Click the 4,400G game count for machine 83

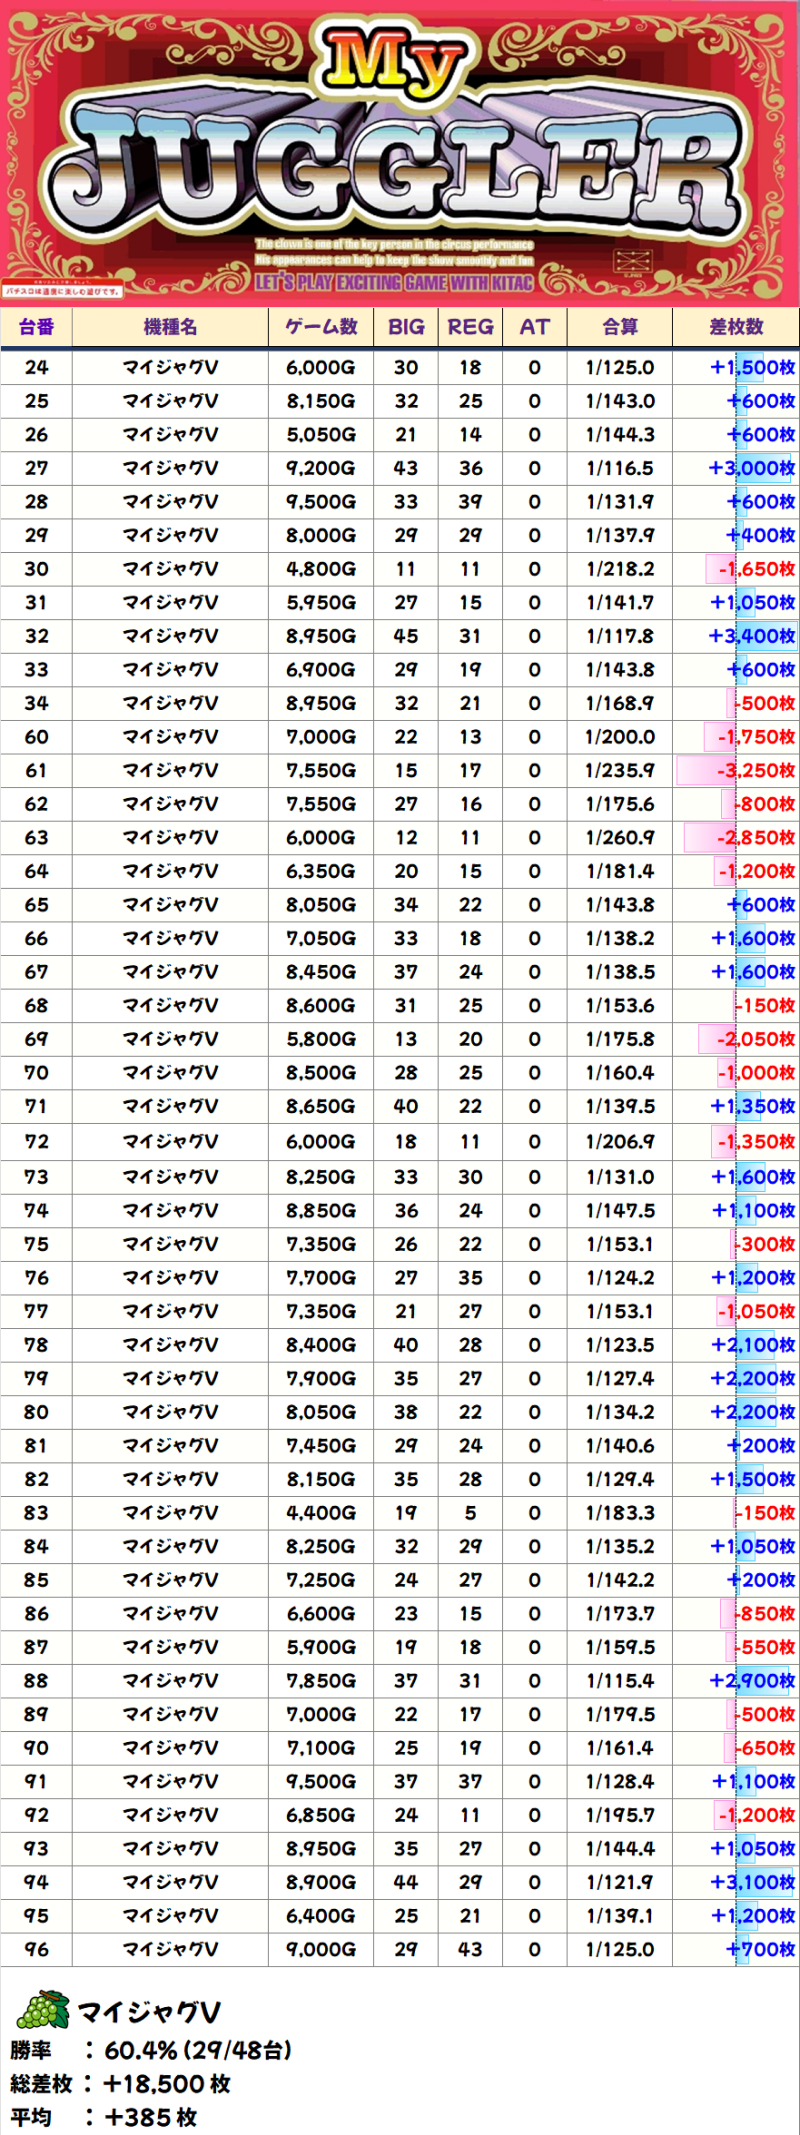[x=320, y=1513]
